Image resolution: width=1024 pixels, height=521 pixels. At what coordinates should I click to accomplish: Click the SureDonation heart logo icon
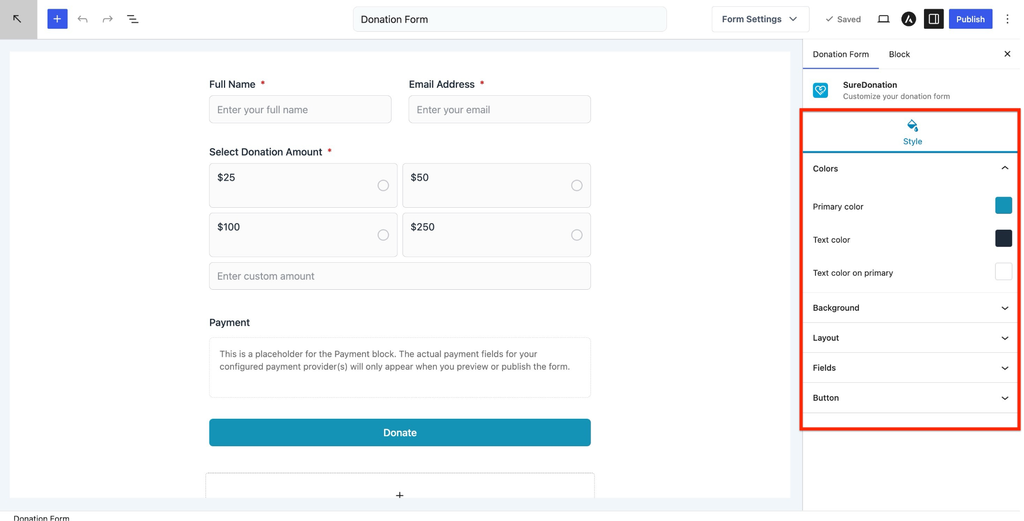820,90
